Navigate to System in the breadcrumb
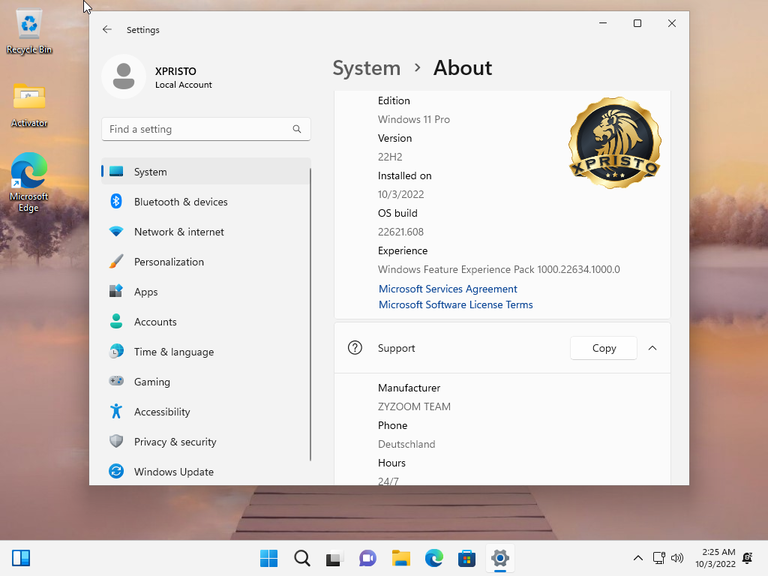This screenshot has width=768, height=576. [x=366, y=68]
